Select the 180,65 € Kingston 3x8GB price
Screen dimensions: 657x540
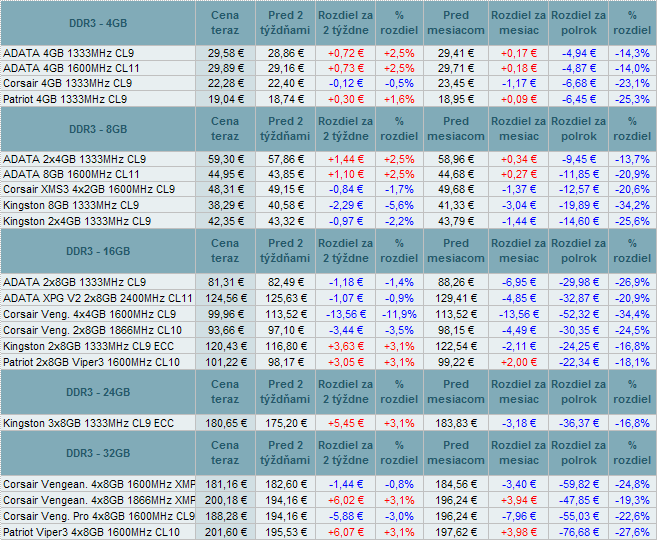pyautogui.click(x=225, y=423)
